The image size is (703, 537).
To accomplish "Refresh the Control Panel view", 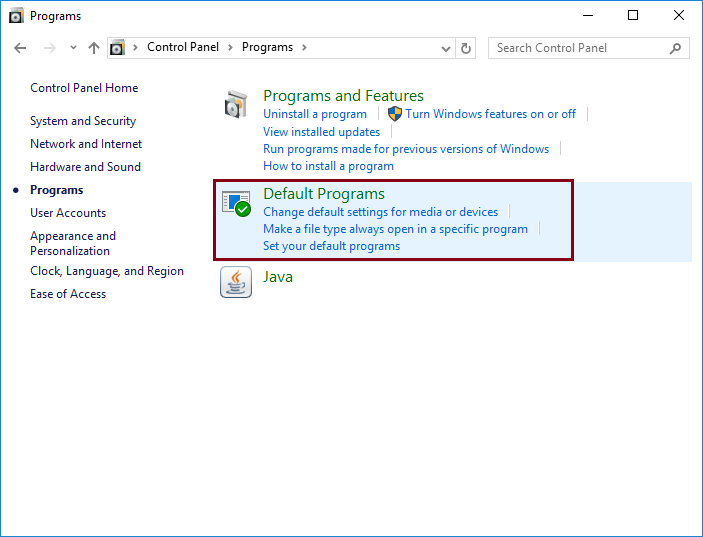I will [x=466, y=48].
